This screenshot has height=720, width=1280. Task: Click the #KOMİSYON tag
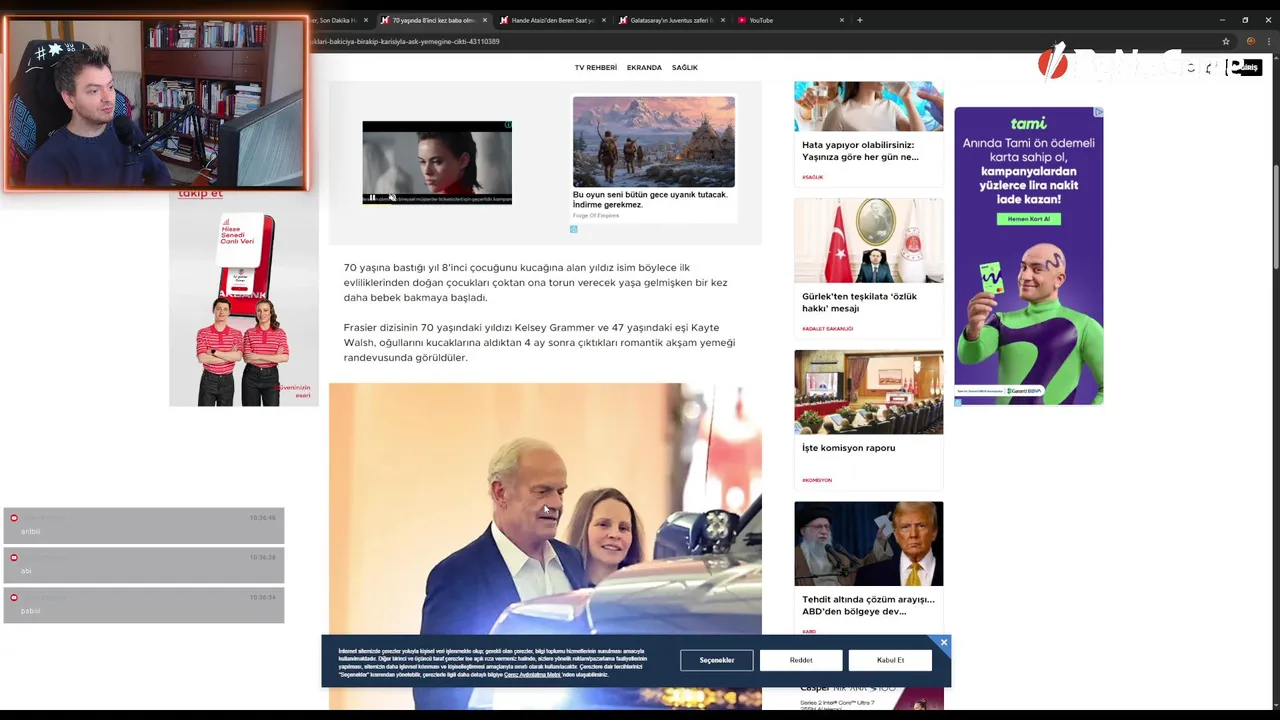[x=817, y=480]
